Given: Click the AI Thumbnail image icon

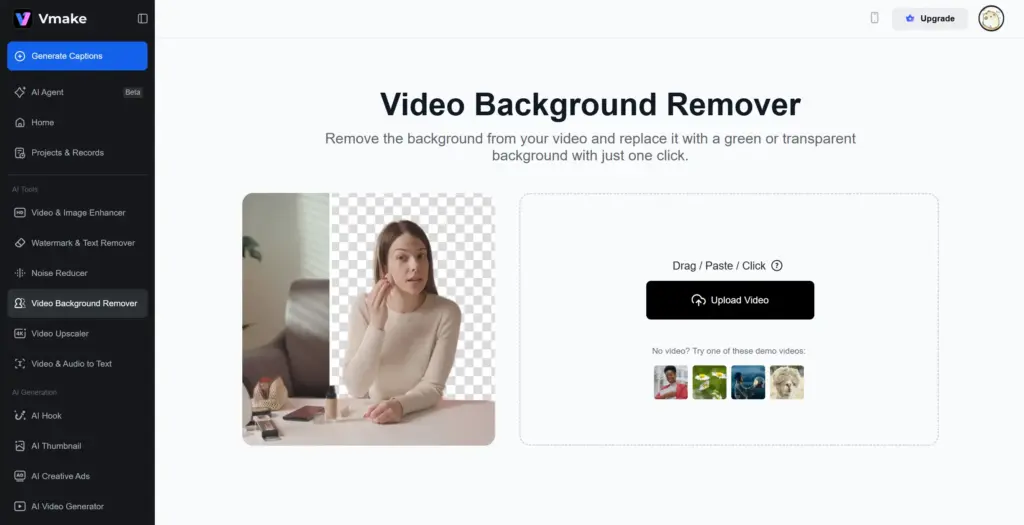Looking at the screenshot, I should coord(20,446).
